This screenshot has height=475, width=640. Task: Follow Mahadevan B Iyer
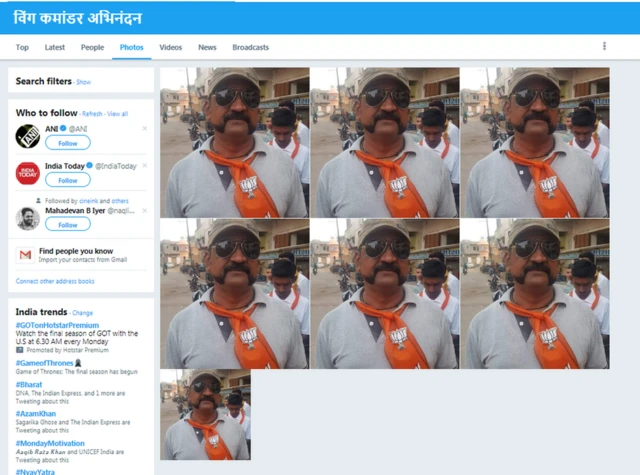pos(68,224)
